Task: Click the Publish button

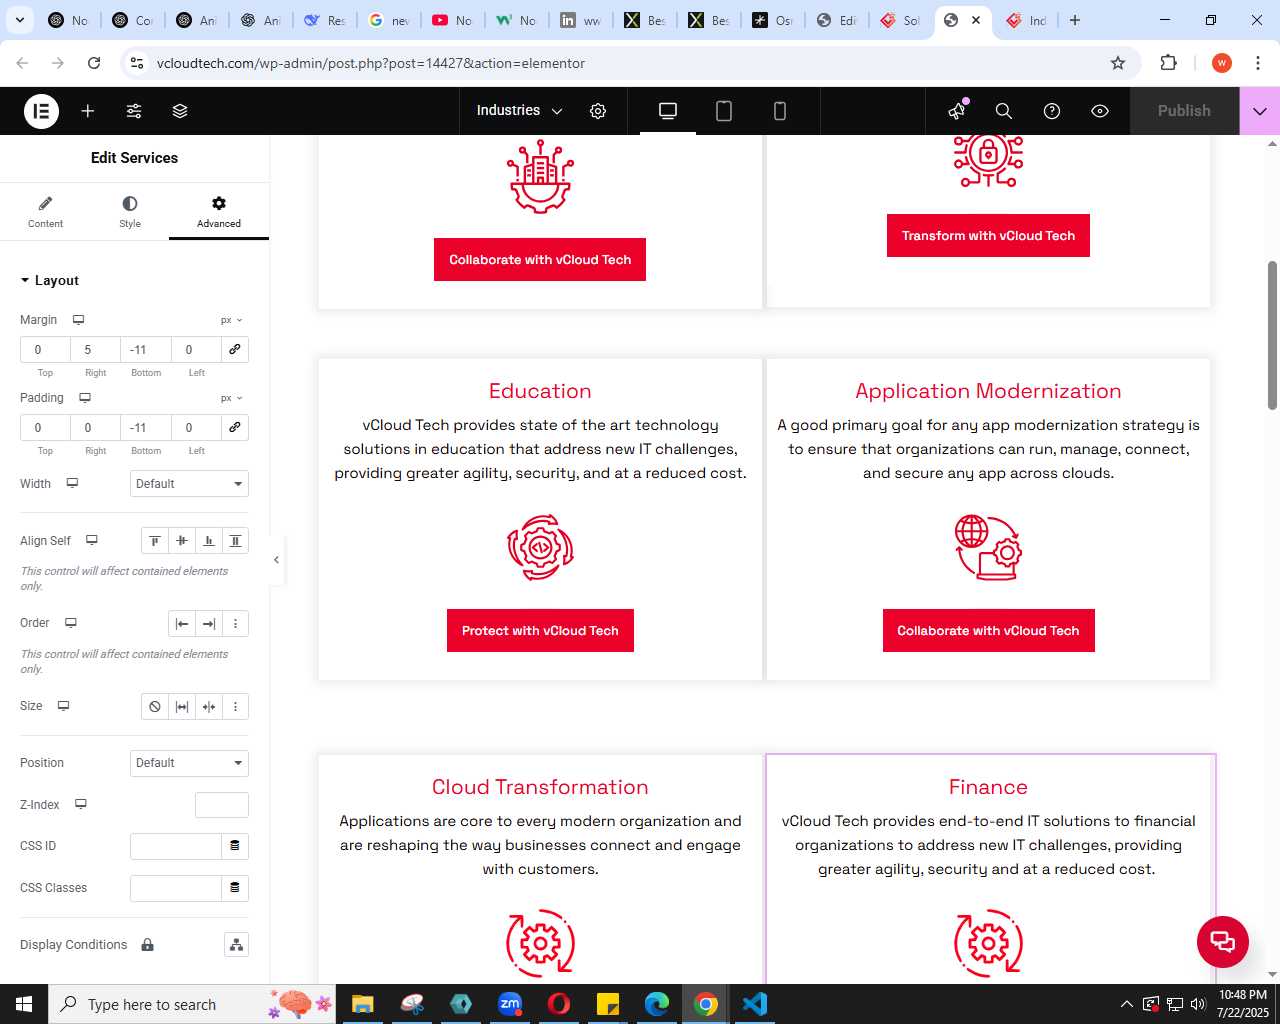Action: pos(1184,111)
